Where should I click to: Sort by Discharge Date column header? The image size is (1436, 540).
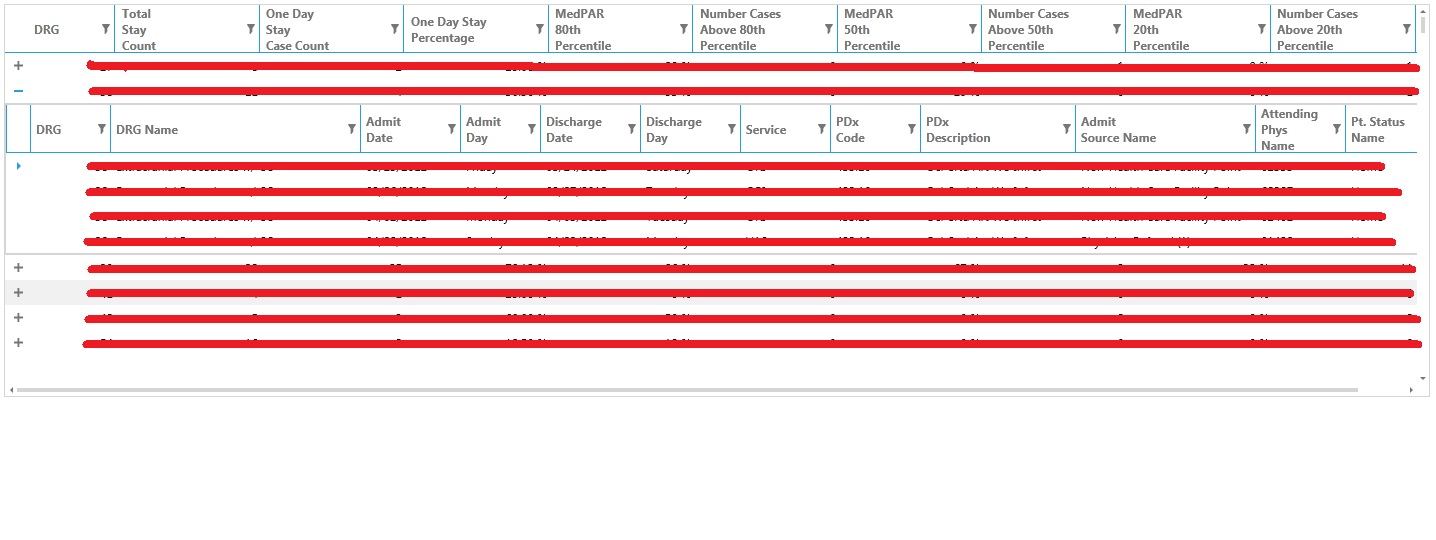(574, 130)
